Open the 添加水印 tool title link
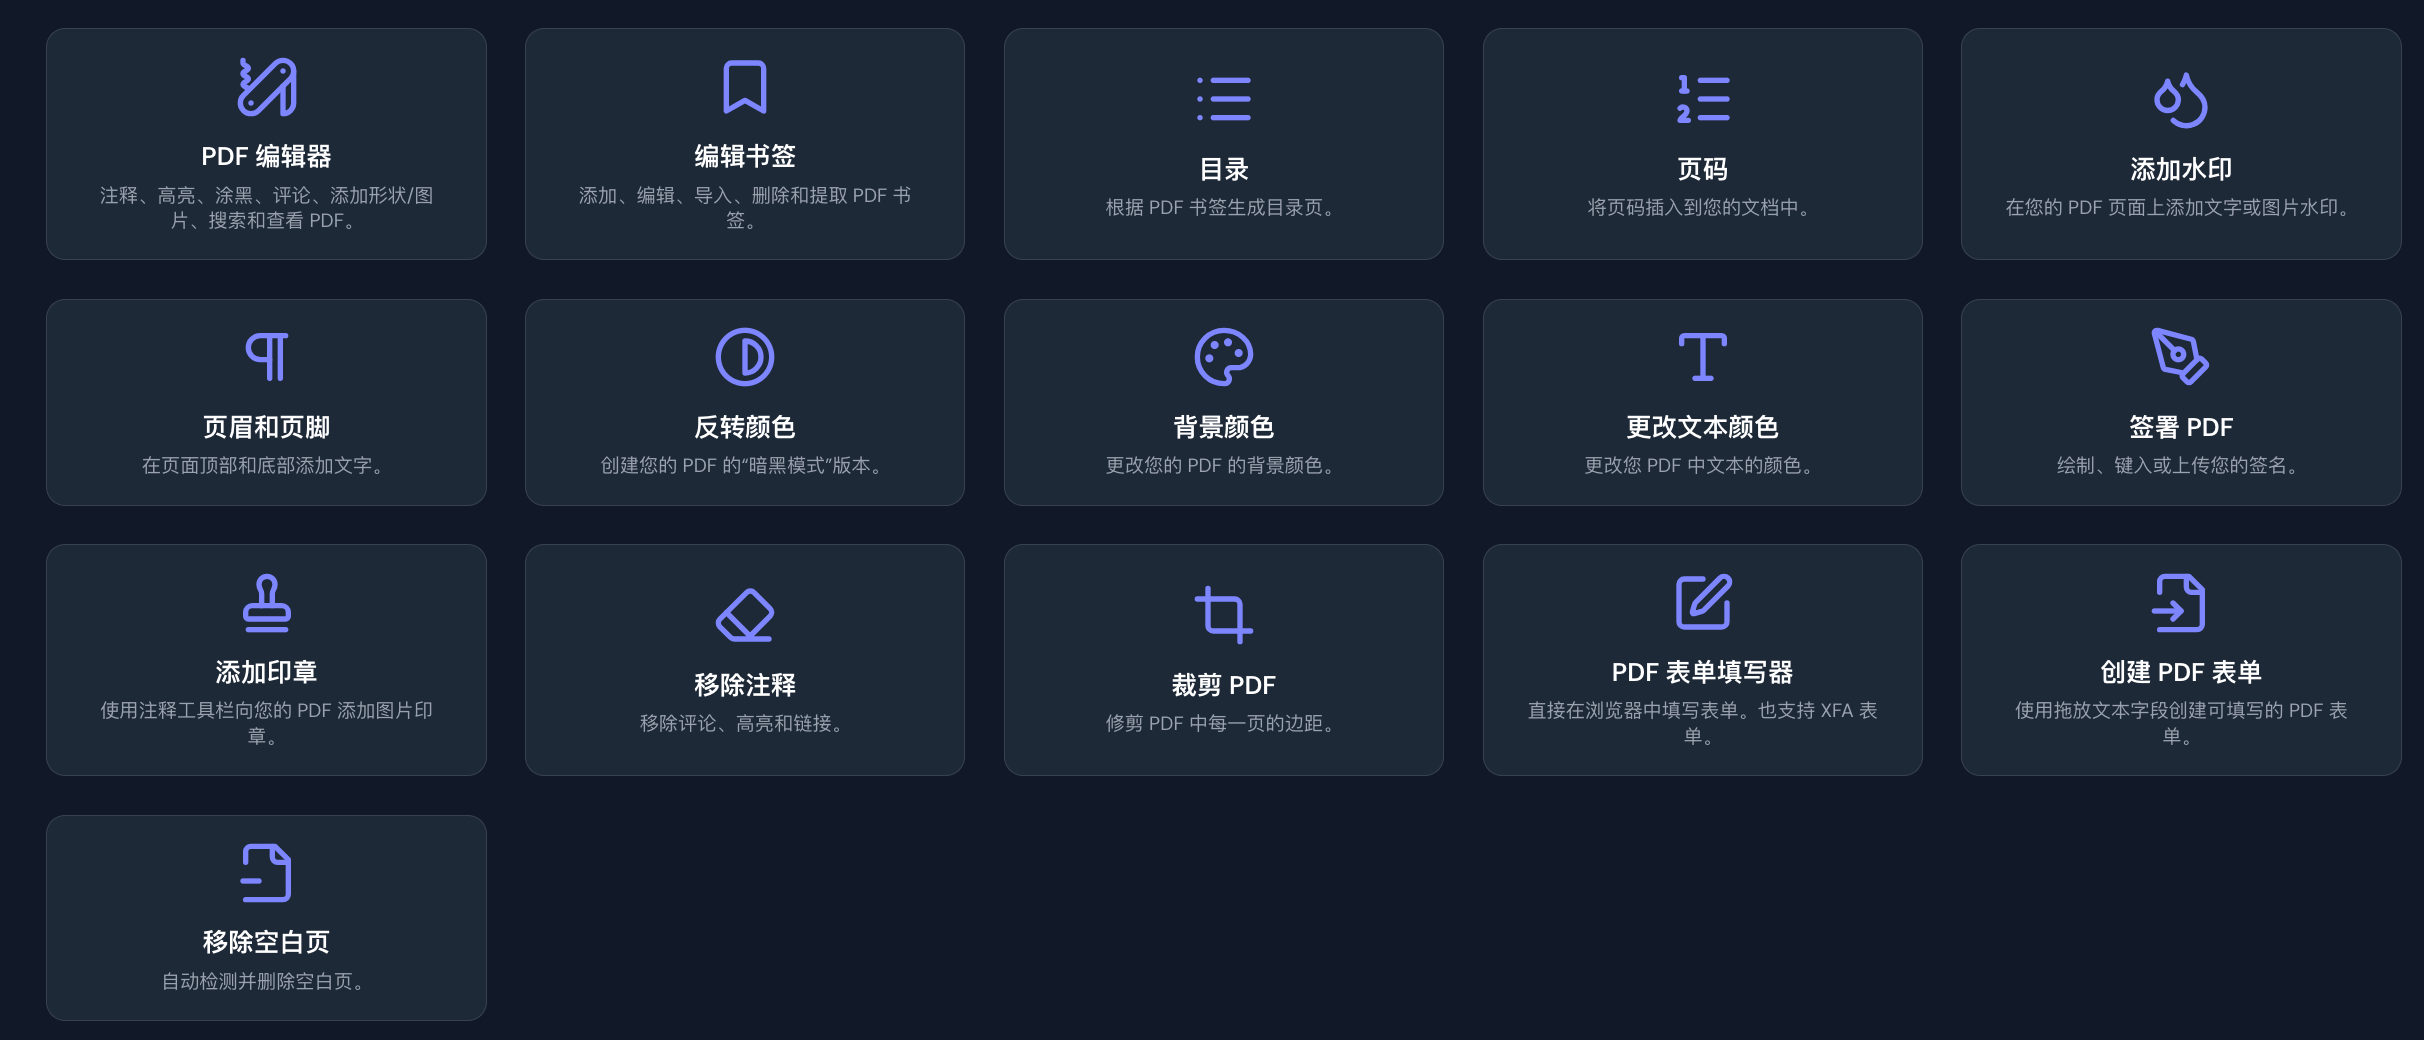The height and width of the screenshot is (1040, 2424). [x=2180, y=169]
